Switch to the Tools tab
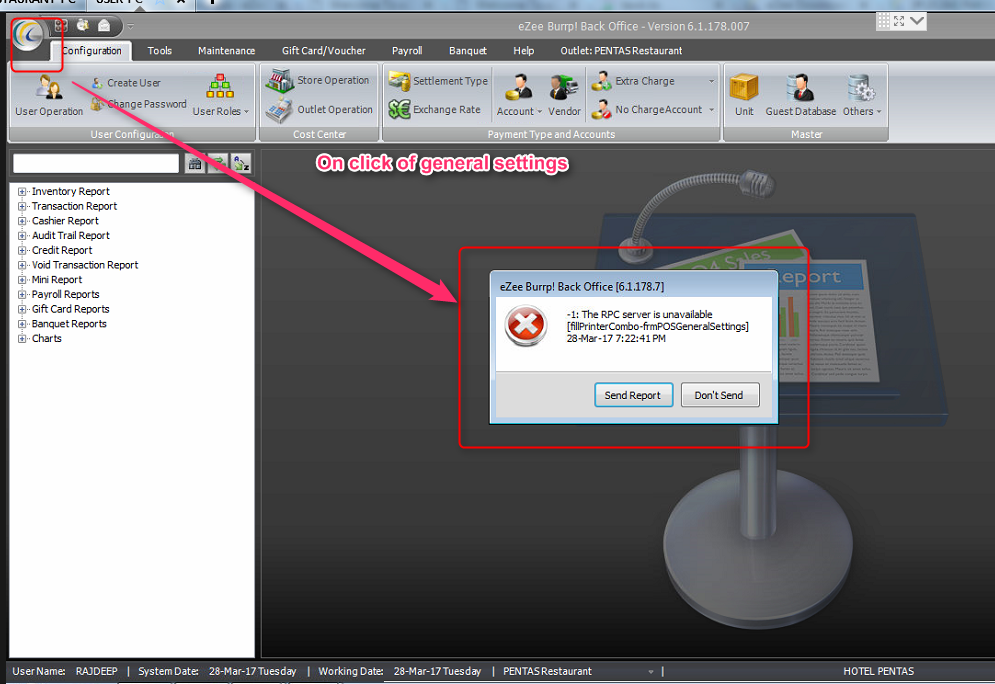 click(160, 51)
